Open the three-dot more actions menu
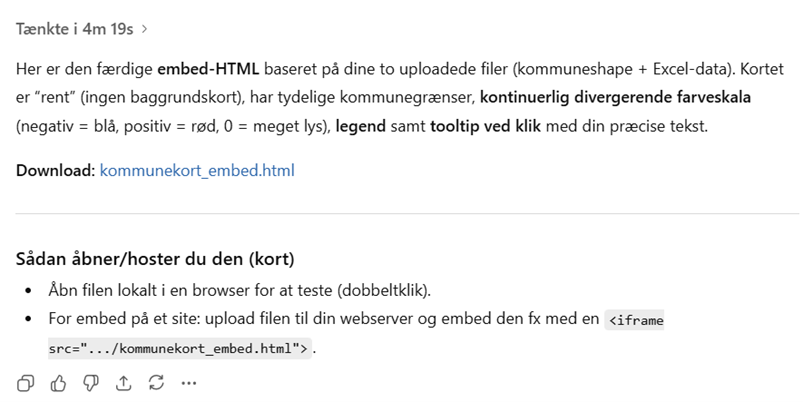 189,382
